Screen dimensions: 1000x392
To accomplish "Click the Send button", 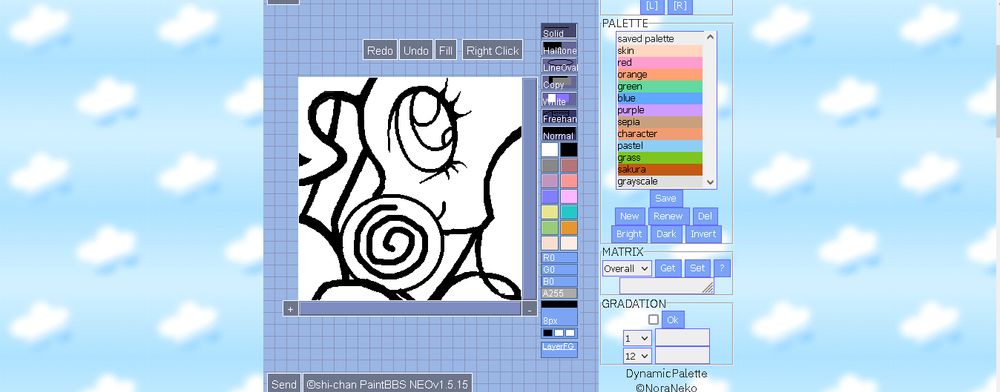I will pyautogui.click(x=284, y=384).
